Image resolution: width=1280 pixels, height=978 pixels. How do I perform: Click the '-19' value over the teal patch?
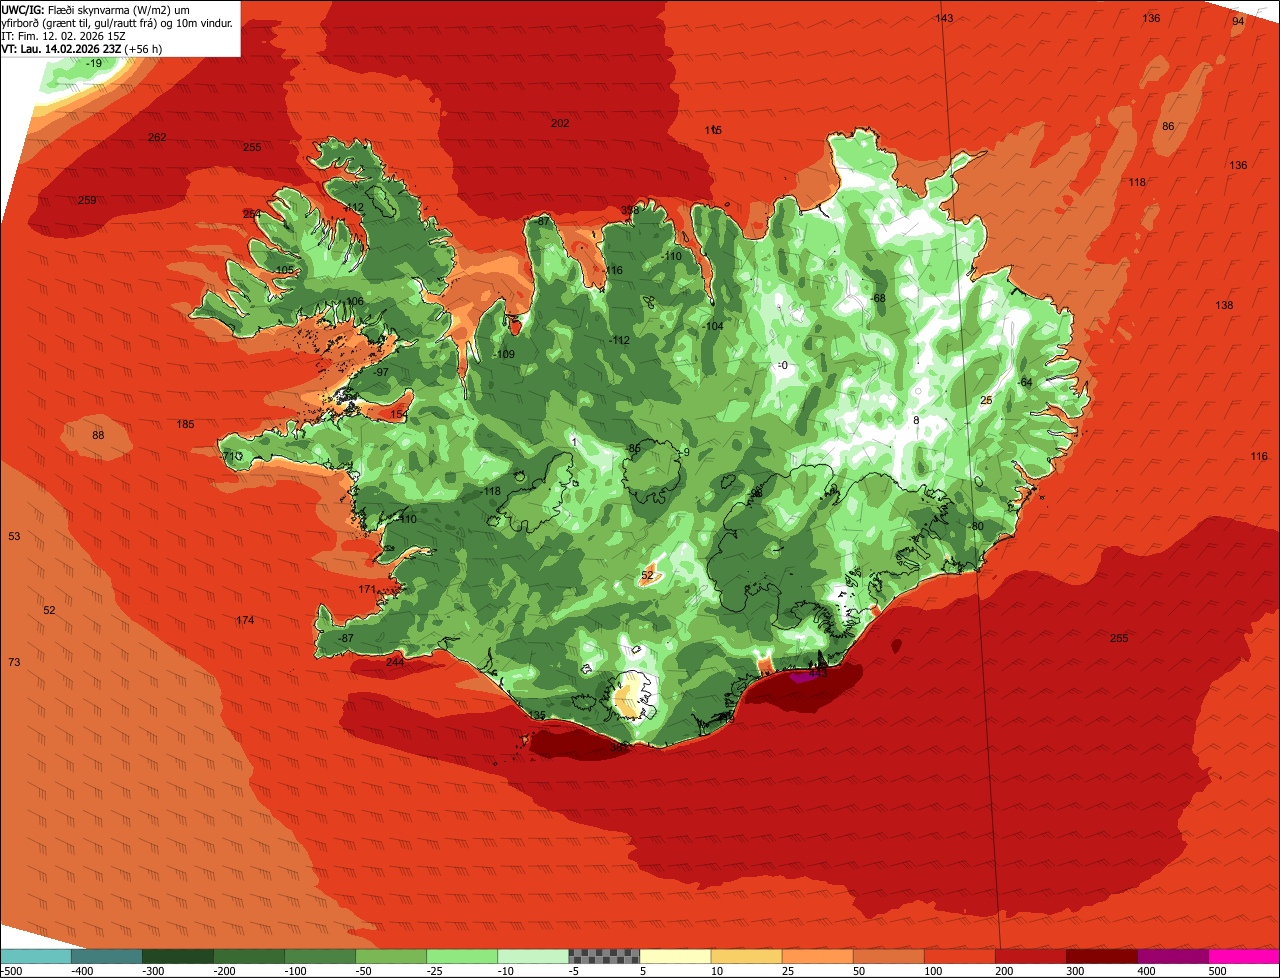pos(94,63)
